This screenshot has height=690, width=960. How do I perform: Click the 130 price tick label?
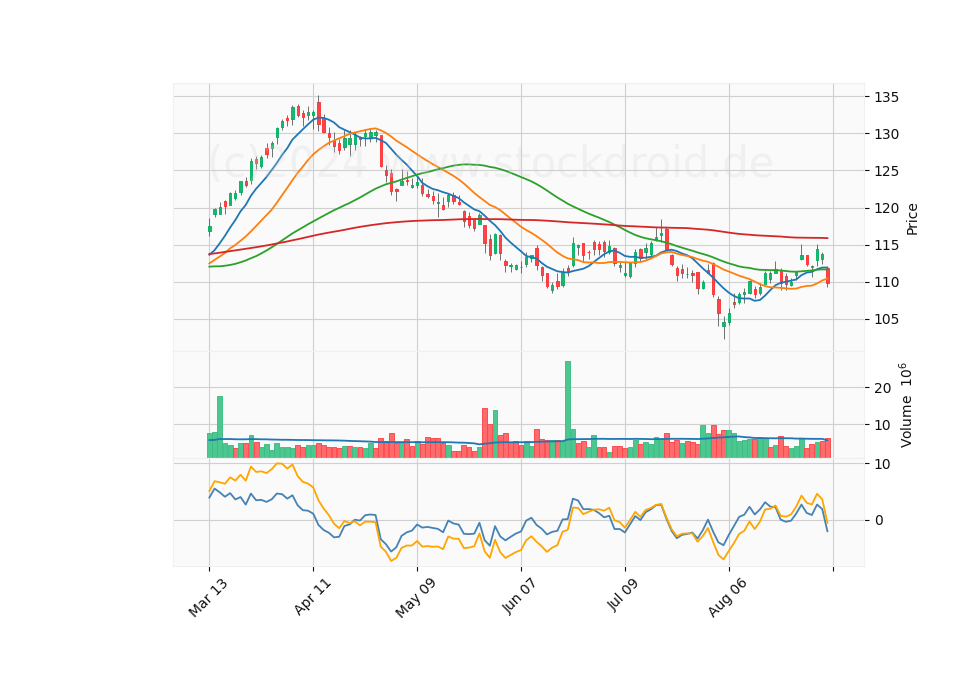(887, 134)
